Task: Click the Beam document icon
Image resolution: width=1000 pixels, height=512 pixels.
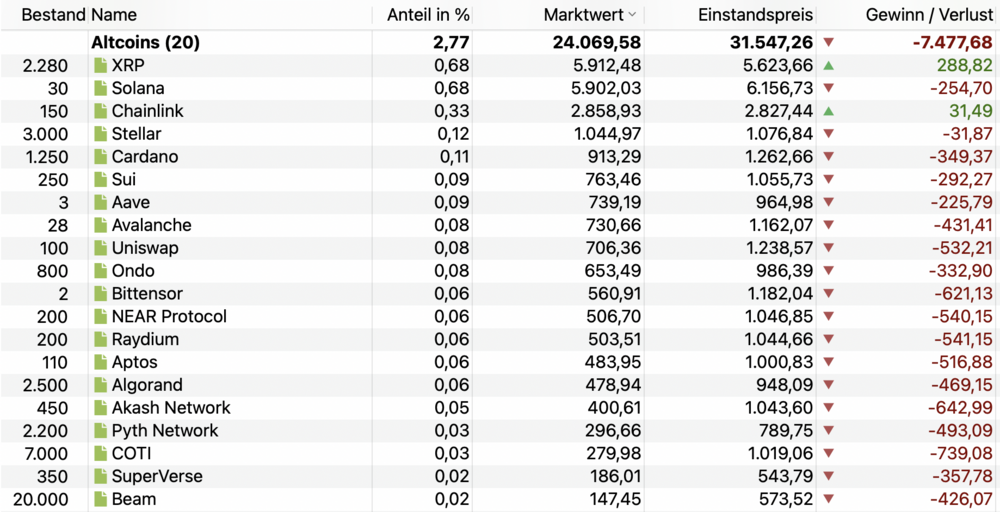Action: click(100, 499)
